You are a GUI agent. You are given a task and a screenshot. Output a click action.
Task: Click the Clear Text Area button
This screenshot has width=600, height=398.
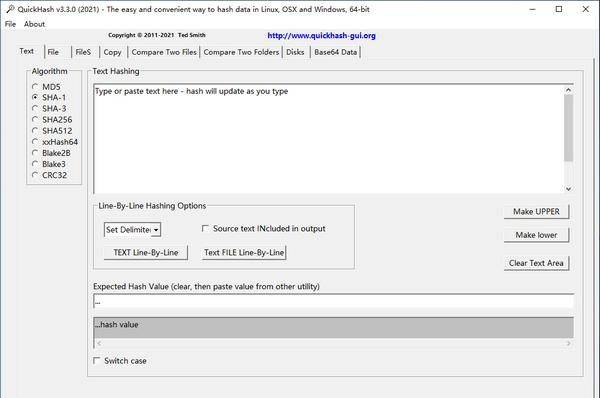536,263
